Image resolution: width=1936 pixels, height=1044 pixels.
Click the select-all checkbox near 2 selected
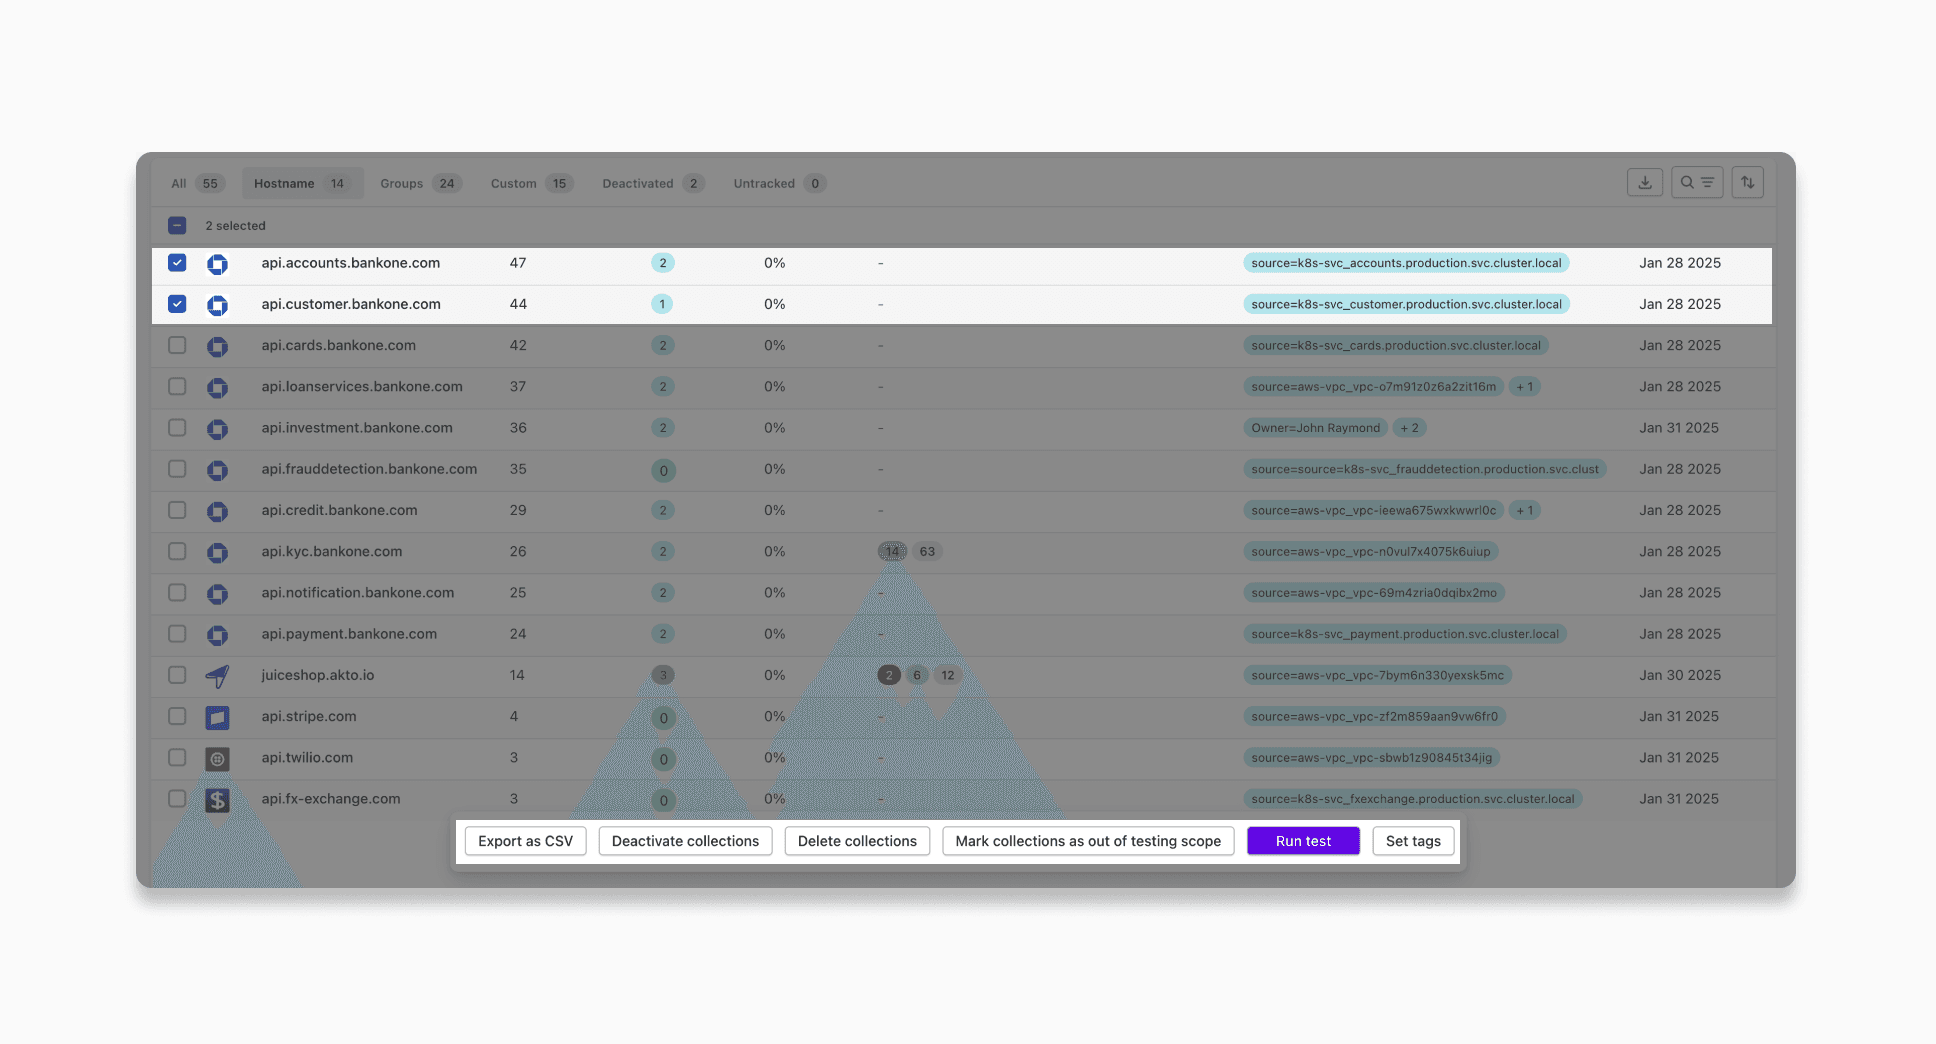(x=177, y=225)
